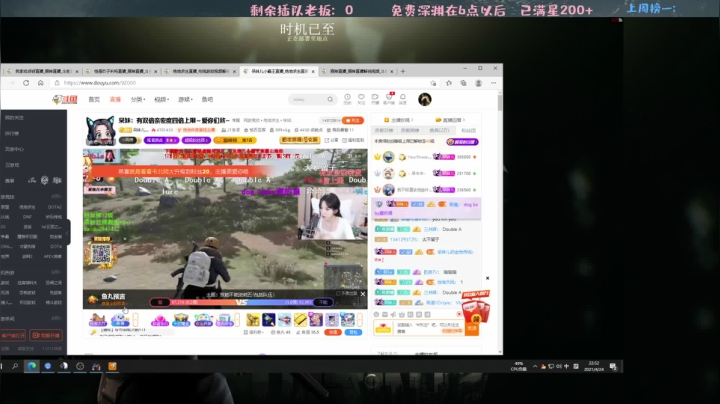Screen dimensions: 720x404
Task: Expand 游戏 games dropdown
Action: [x=186, y=99]
